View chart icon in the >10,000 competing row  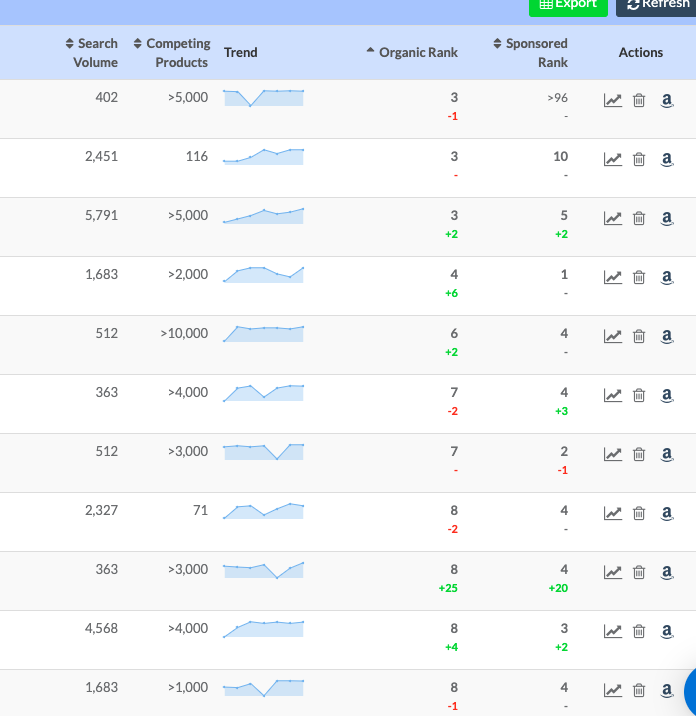click(612, 336)
